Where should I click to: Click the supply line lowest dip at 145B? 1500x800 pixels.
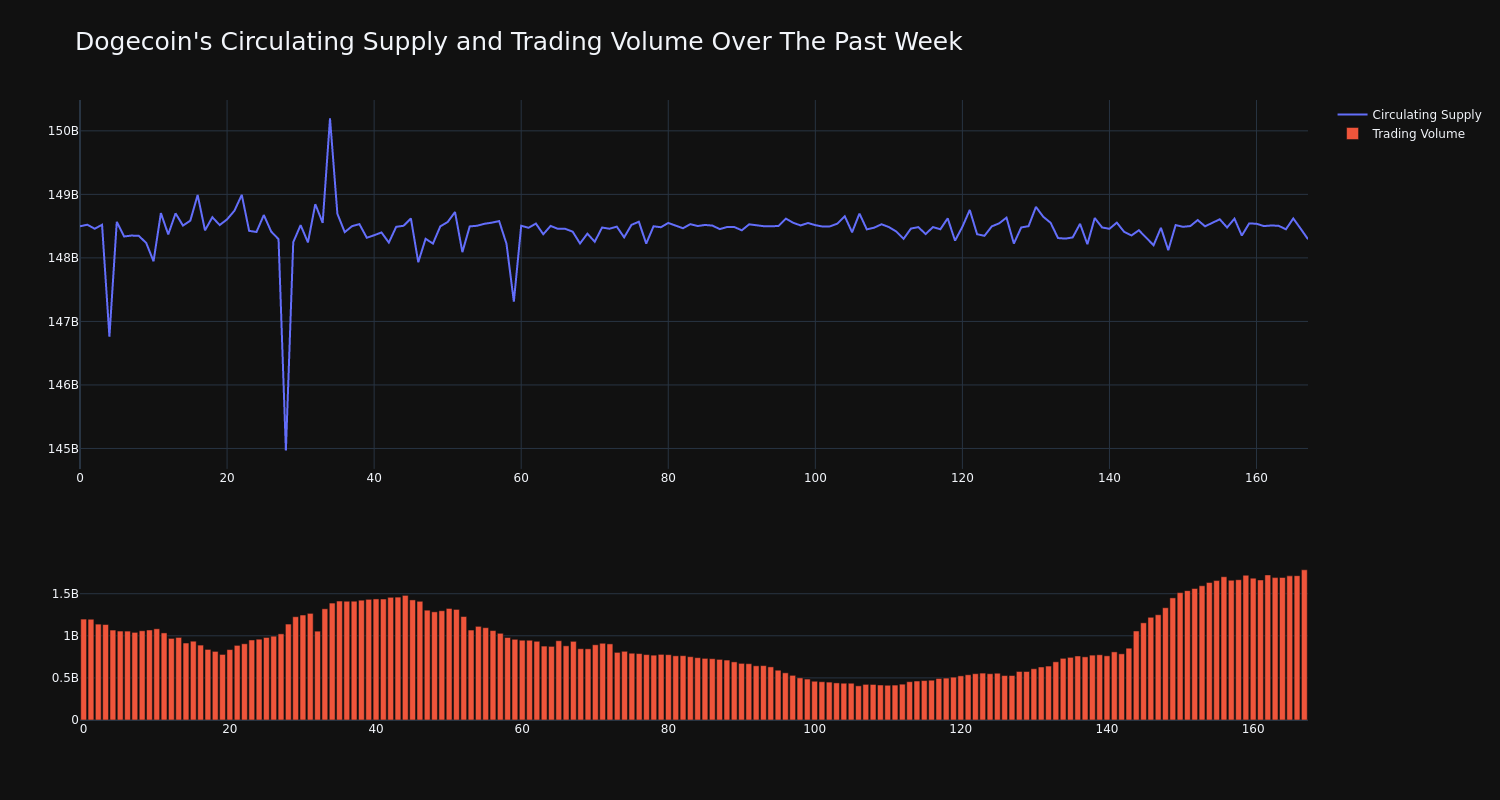pyautogui.click(x=286, y=449)
